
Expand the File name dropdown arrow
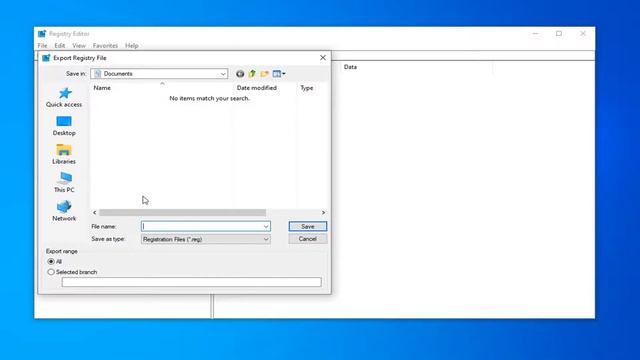pos(266,227)
